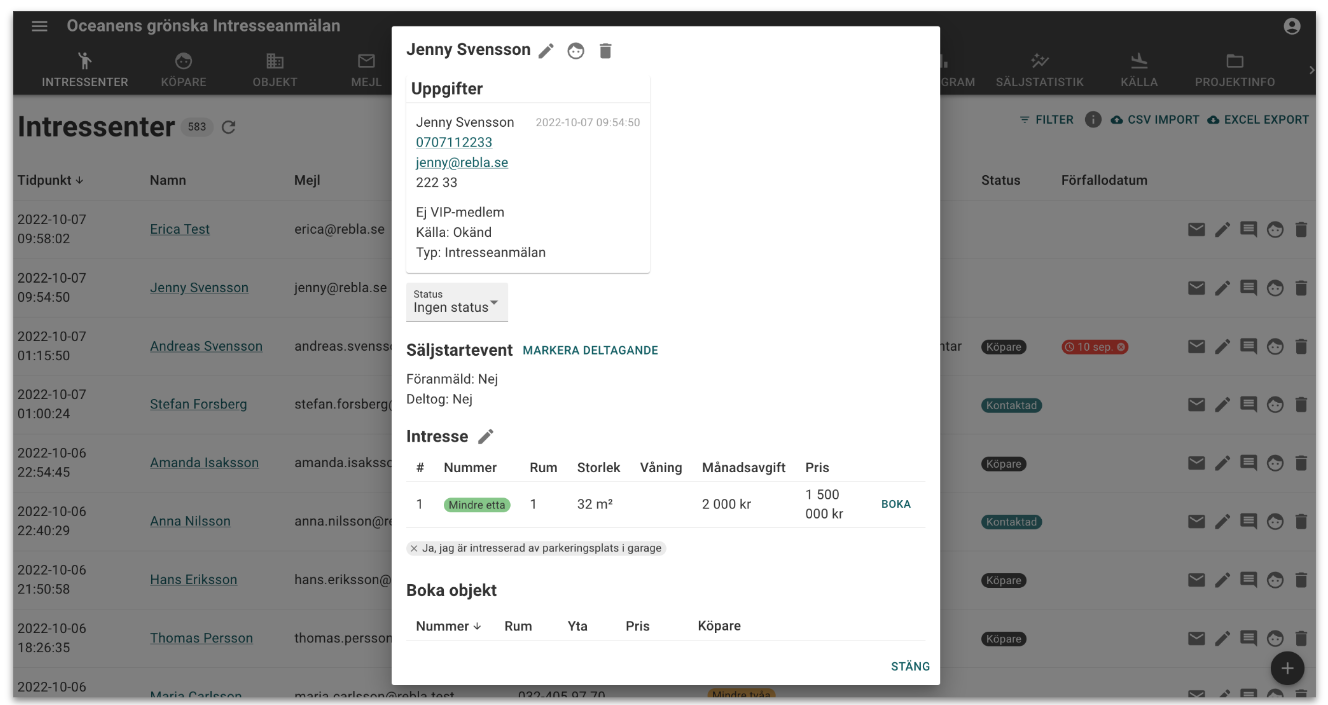Open the hamburger navigation menu
Screen dimensions: 1328x705
click(39, 26)
